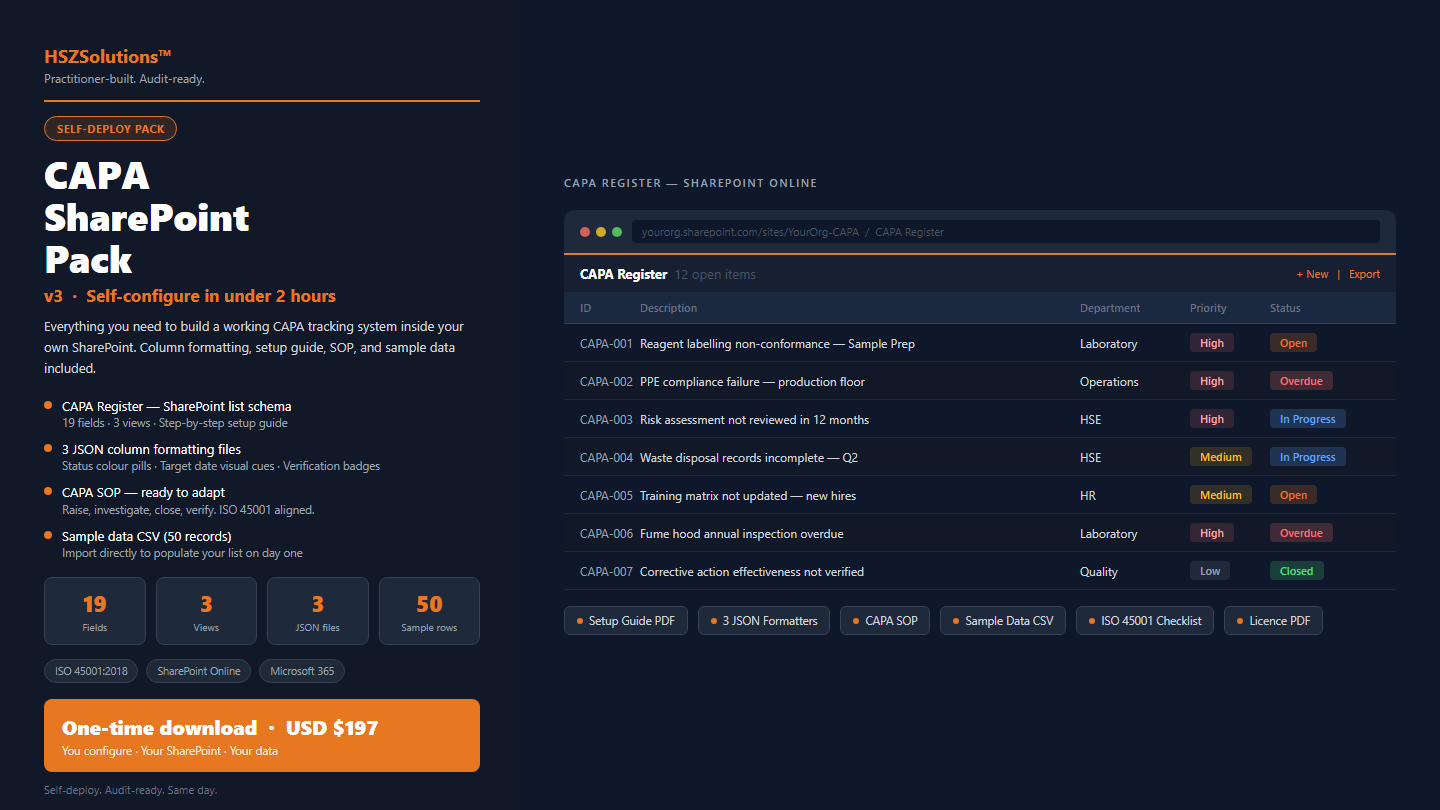Click the Closed status pill for CAPA-007
1440x810 pixels.
click(x=1296, y=571)
